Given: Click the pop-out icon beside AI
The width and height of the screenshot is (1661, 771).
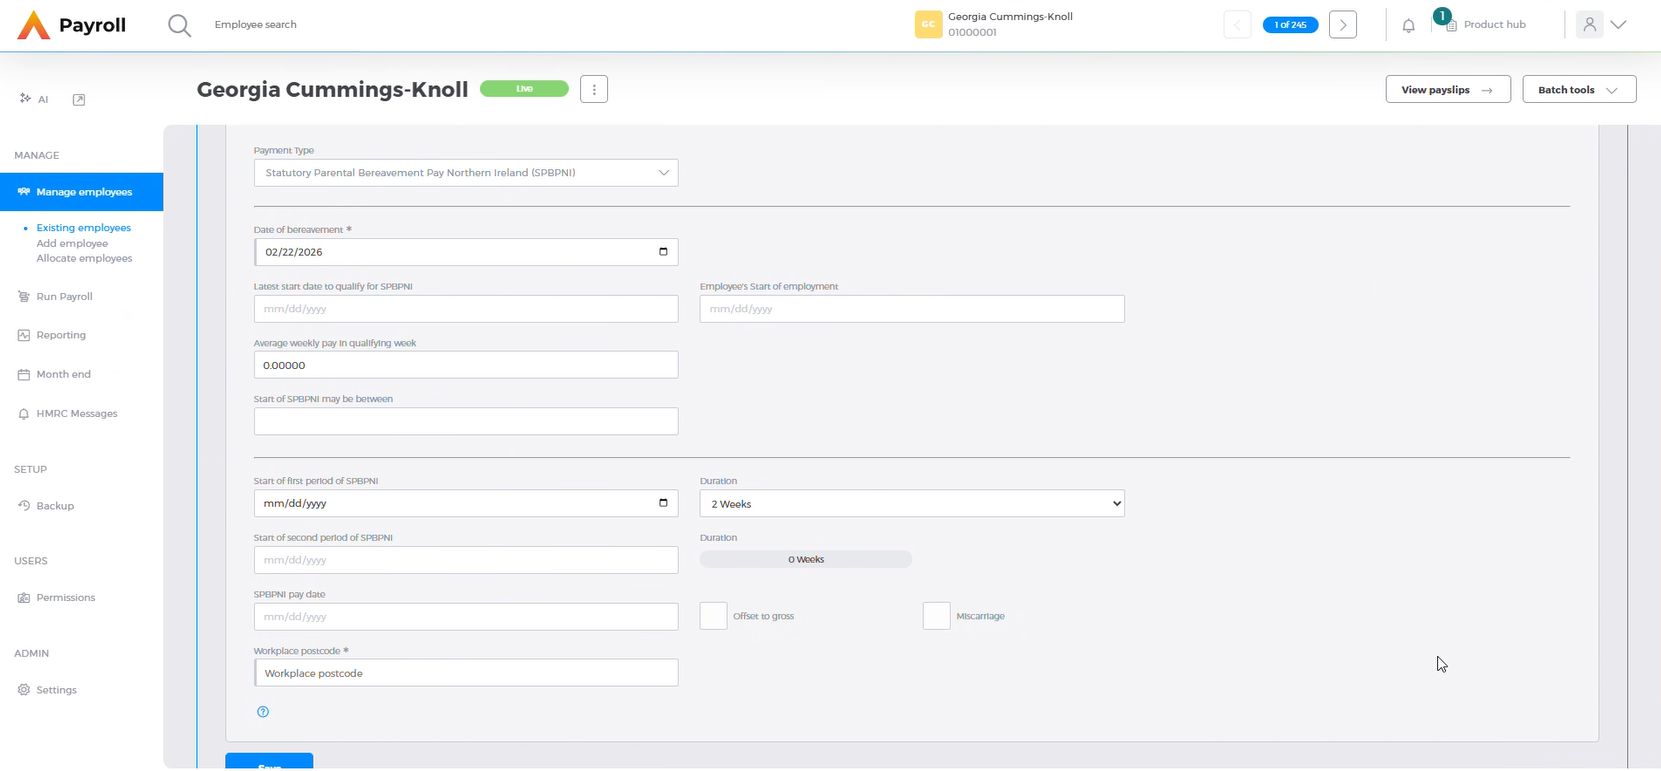Looking at the screenshot, I should pos(79,99).
